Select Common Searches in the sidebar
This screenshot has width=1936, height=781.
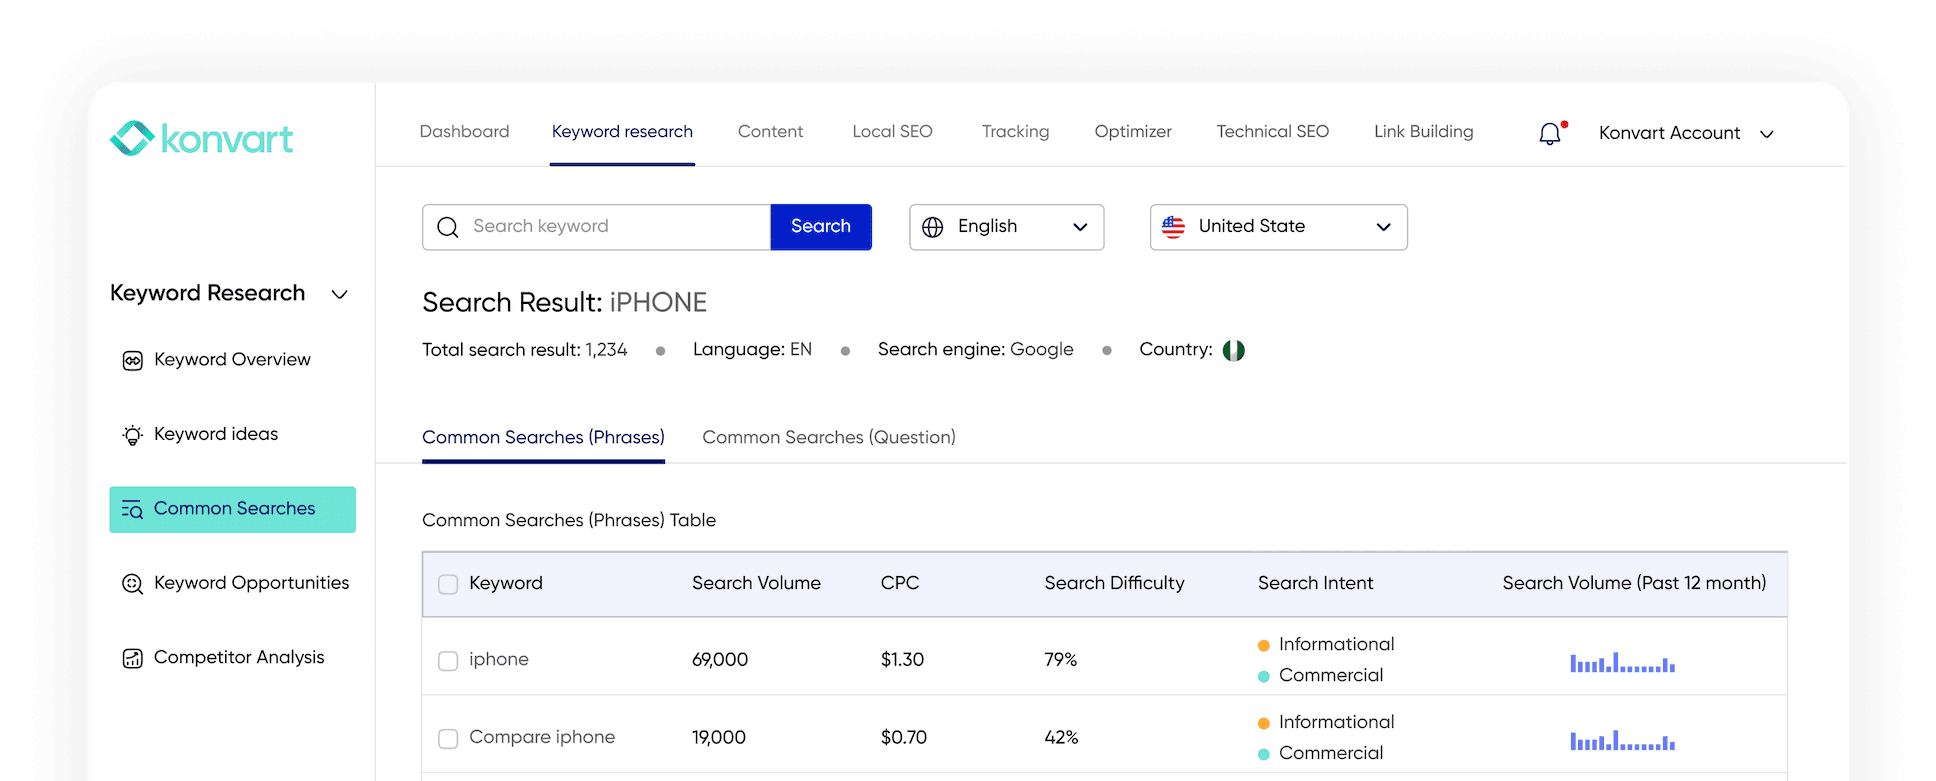coord(232,509)
